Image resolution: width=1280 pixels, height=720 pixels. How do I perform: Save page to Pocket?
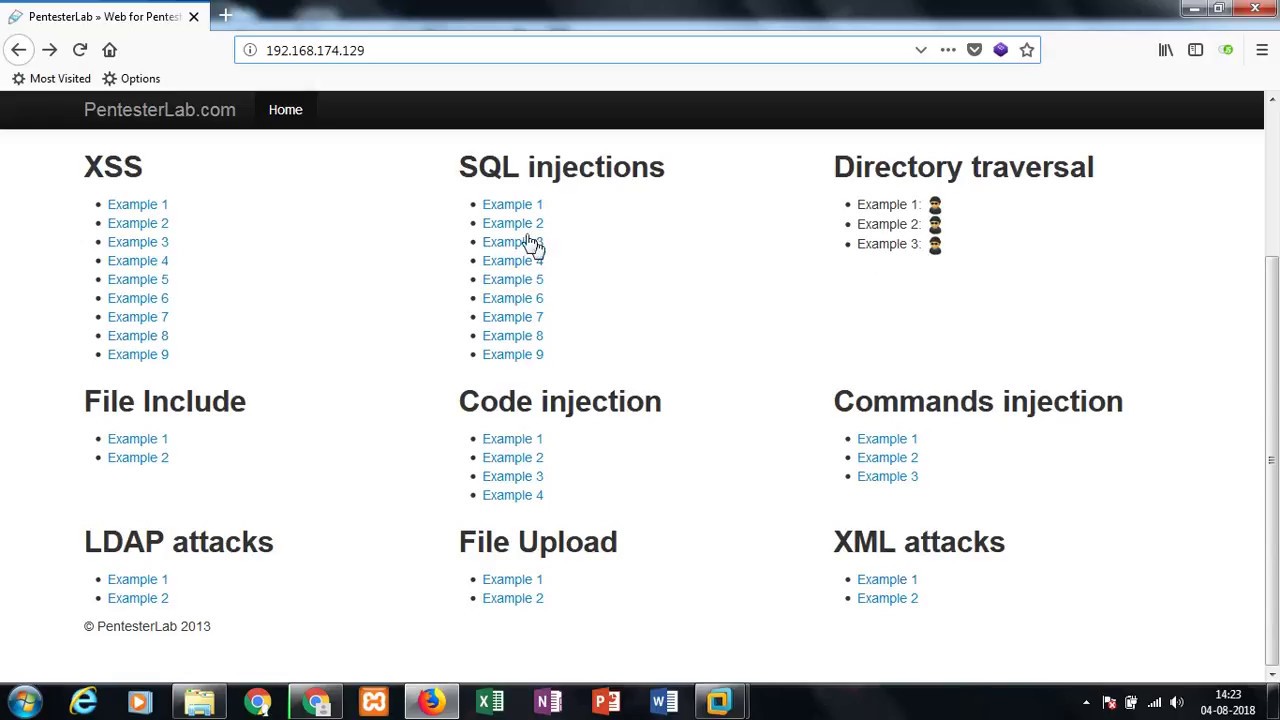(974, 50)
